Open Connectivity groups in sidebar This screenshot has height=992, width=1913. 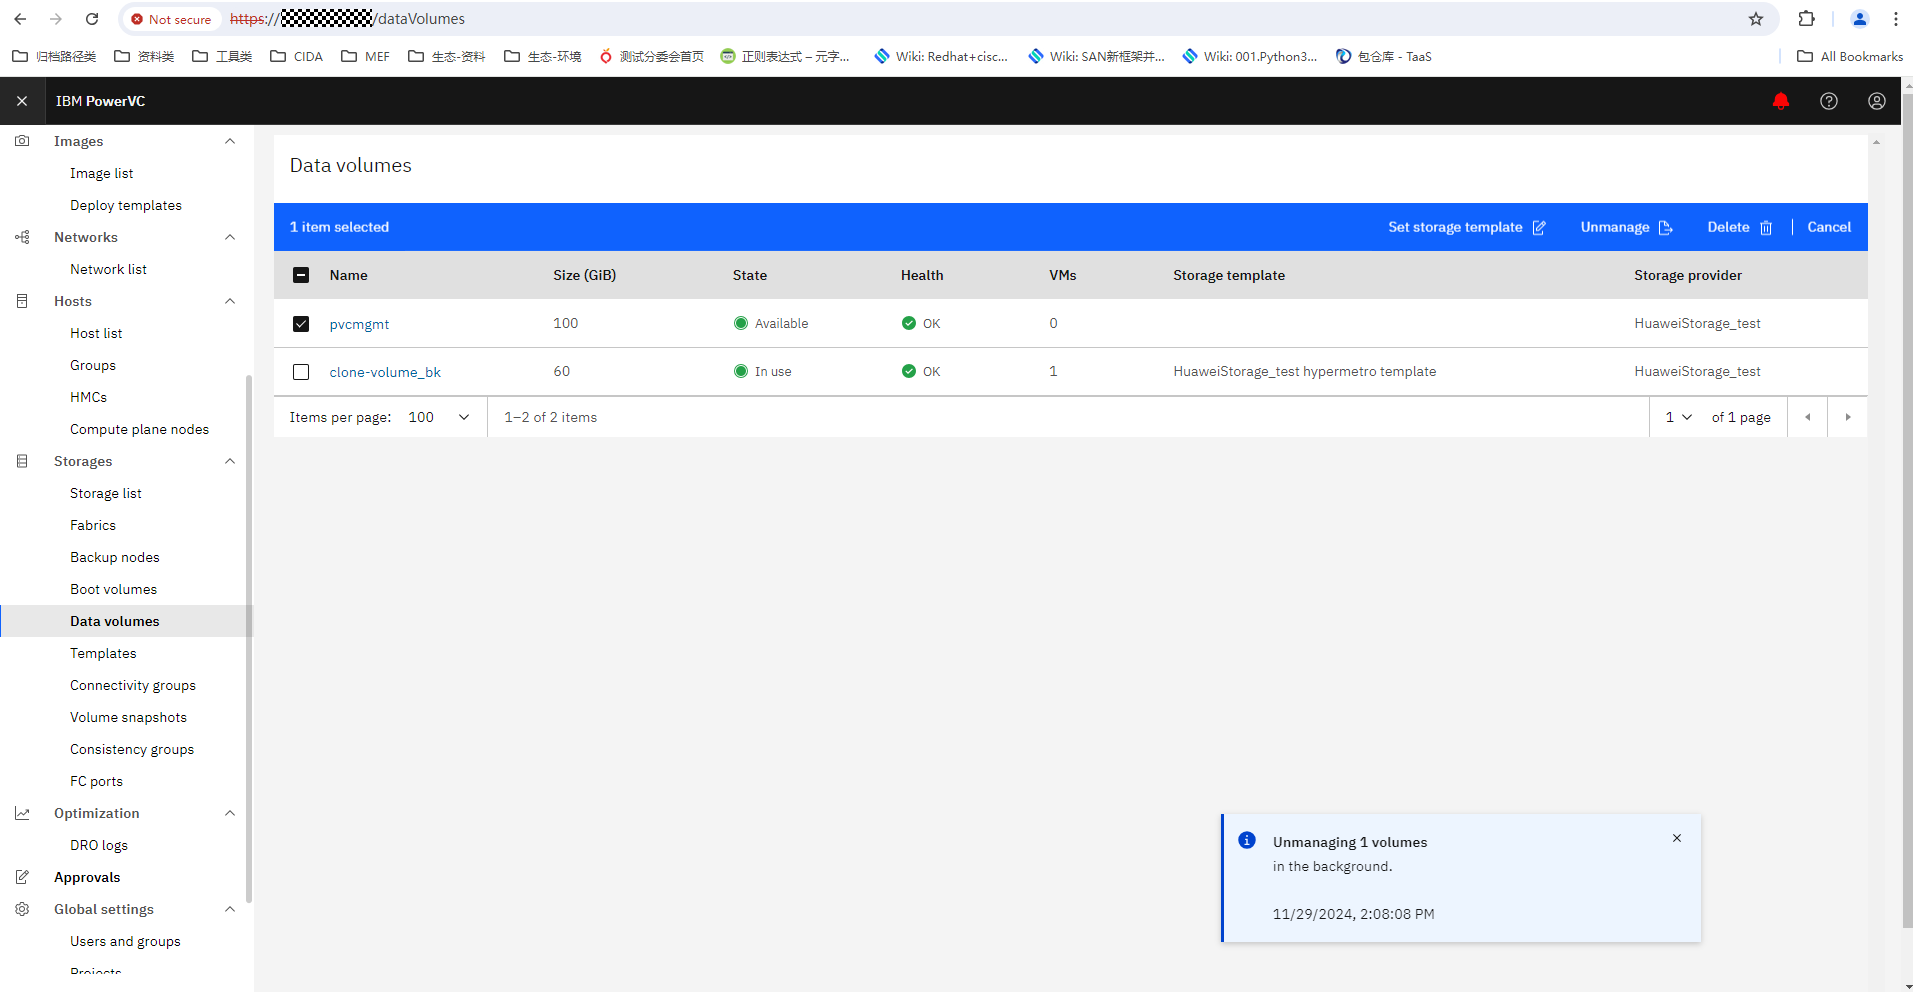[x=133, y=685]
